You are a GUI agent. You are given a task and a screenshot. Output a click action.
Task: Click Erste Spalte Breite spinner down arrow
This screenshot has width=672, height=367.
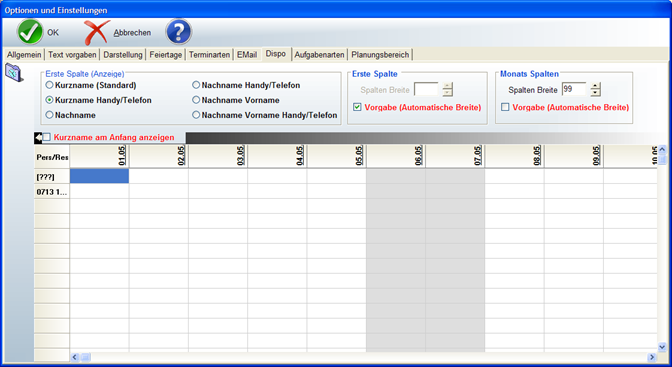[447, 93]
